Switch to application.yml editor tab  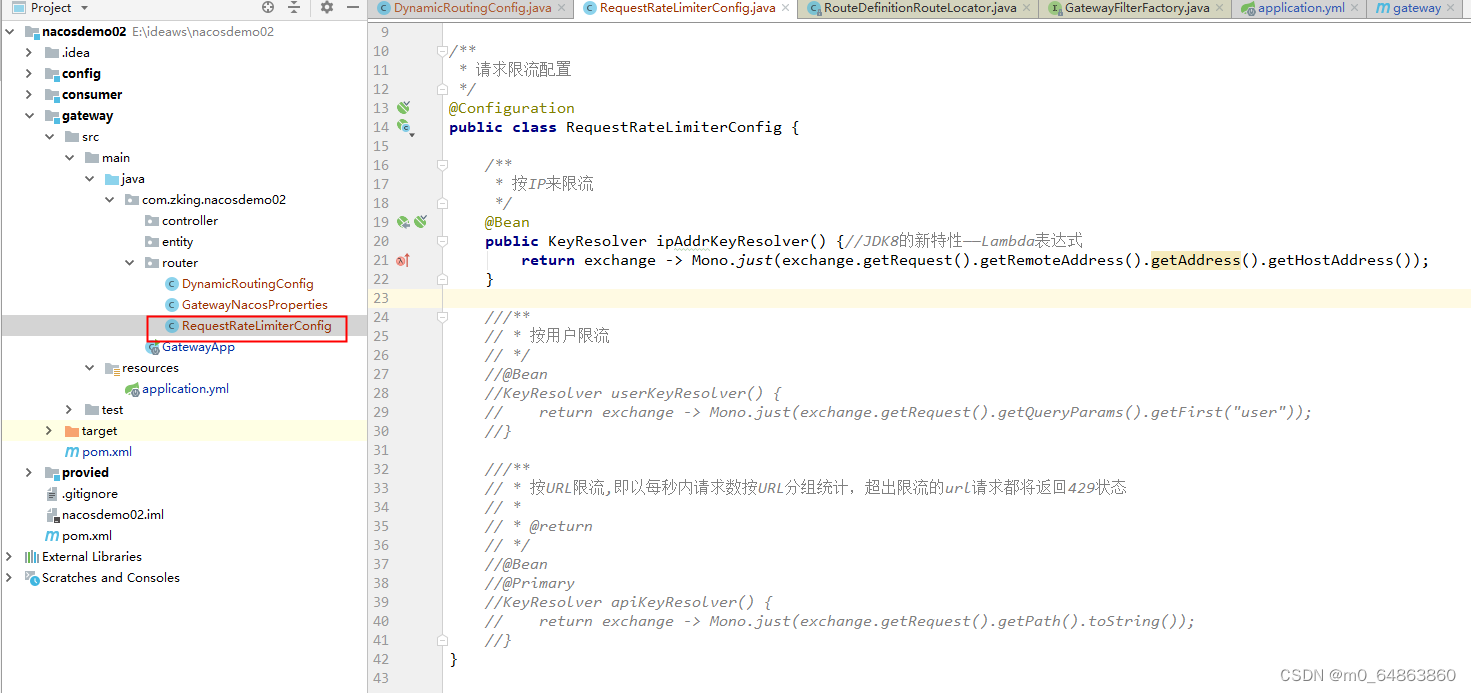(1301, 8)
